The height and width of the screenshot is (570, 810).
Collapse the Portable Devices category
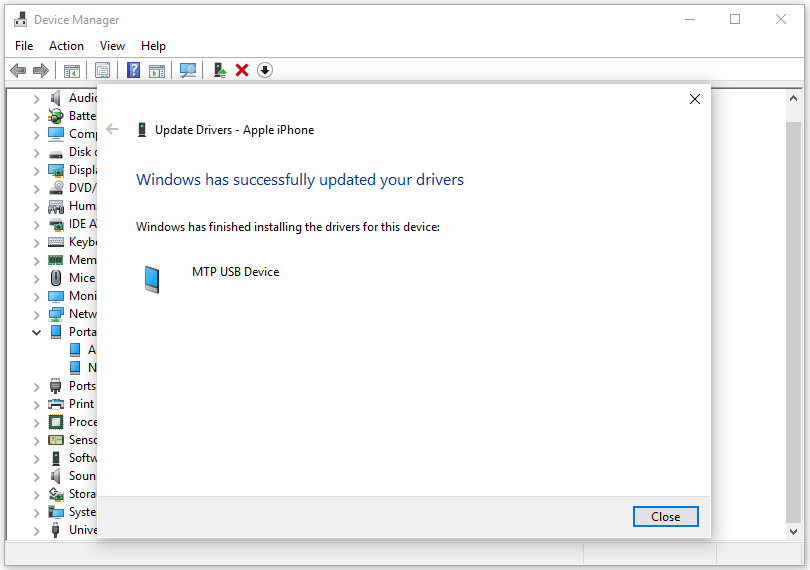point(36,332)
